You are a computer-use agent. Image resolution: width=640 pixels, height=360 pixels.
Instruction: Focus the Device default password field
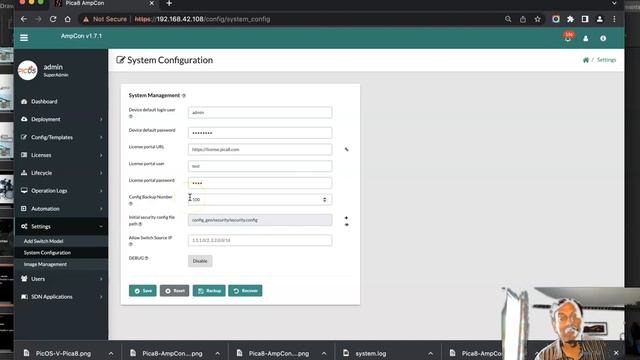(260, 133)
